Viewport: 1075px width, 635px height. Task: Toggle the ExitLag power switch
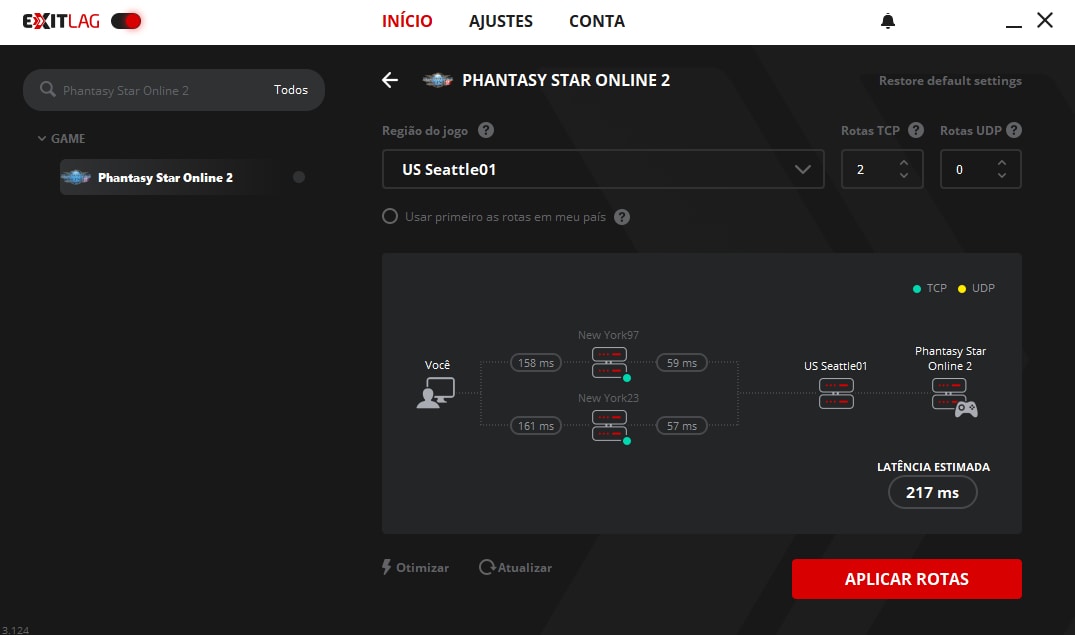click(x=126, y=21)
